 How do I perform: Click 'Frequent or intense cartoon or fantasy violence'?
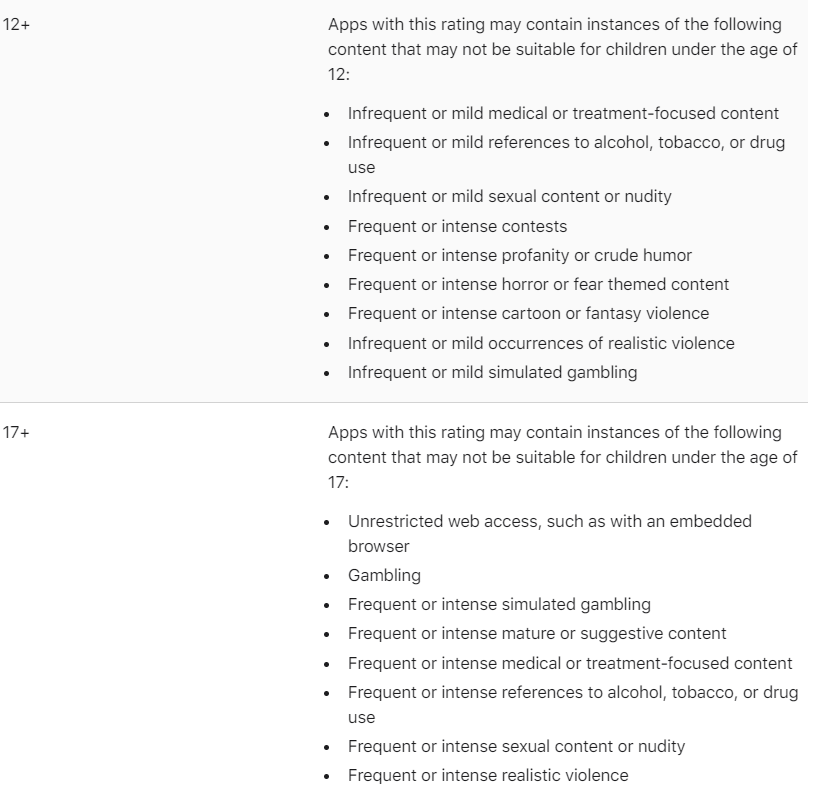pyautogui.click(x=528, y=314)
